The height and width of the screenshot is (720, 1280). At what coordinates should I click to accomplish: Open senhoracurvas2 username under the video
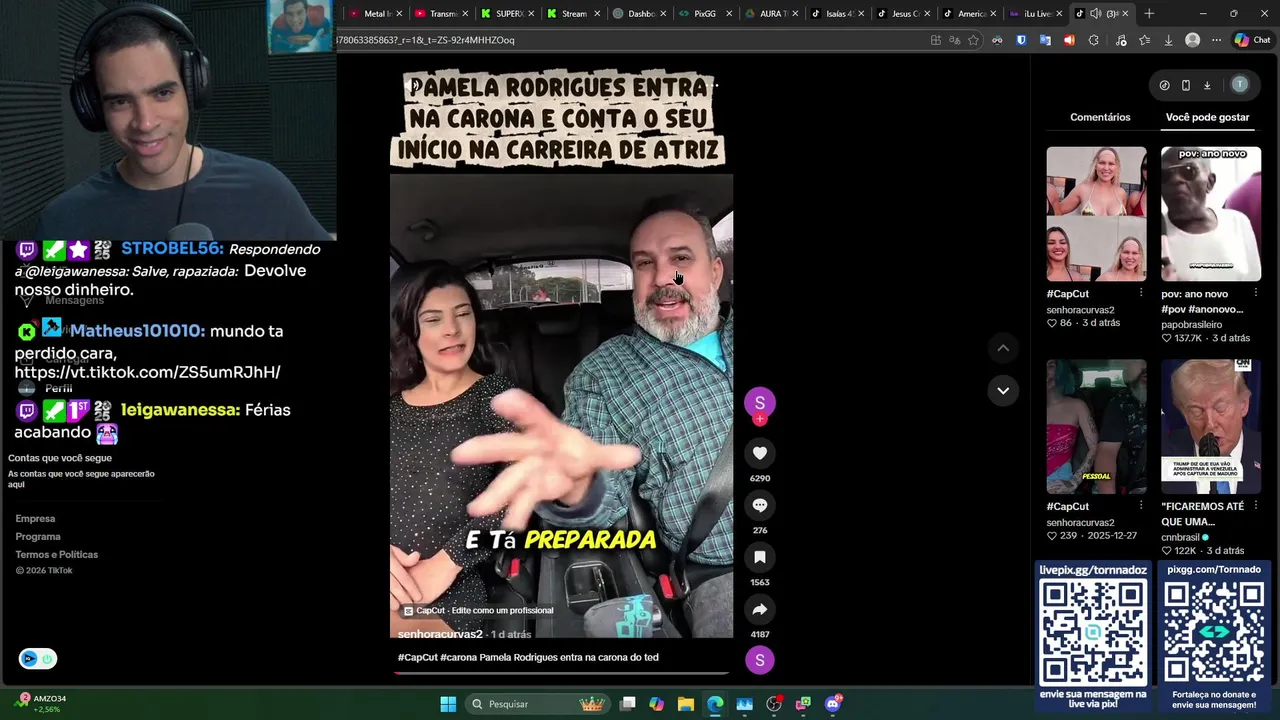click(440, 634)
